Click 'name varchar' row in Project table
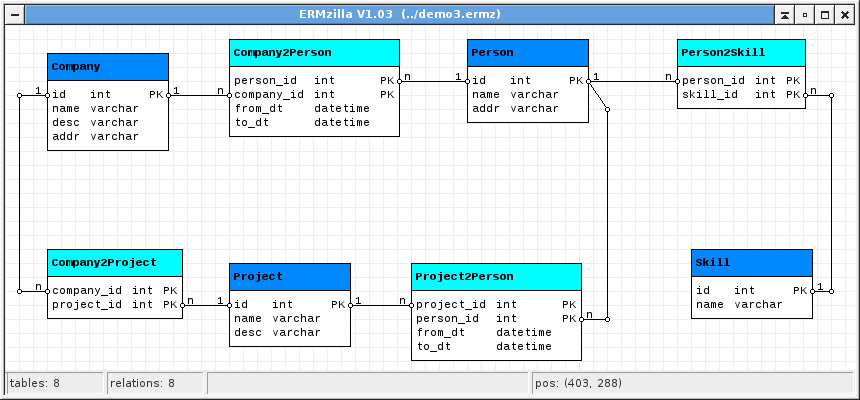860x400 pixels. (x=290, y=319)
